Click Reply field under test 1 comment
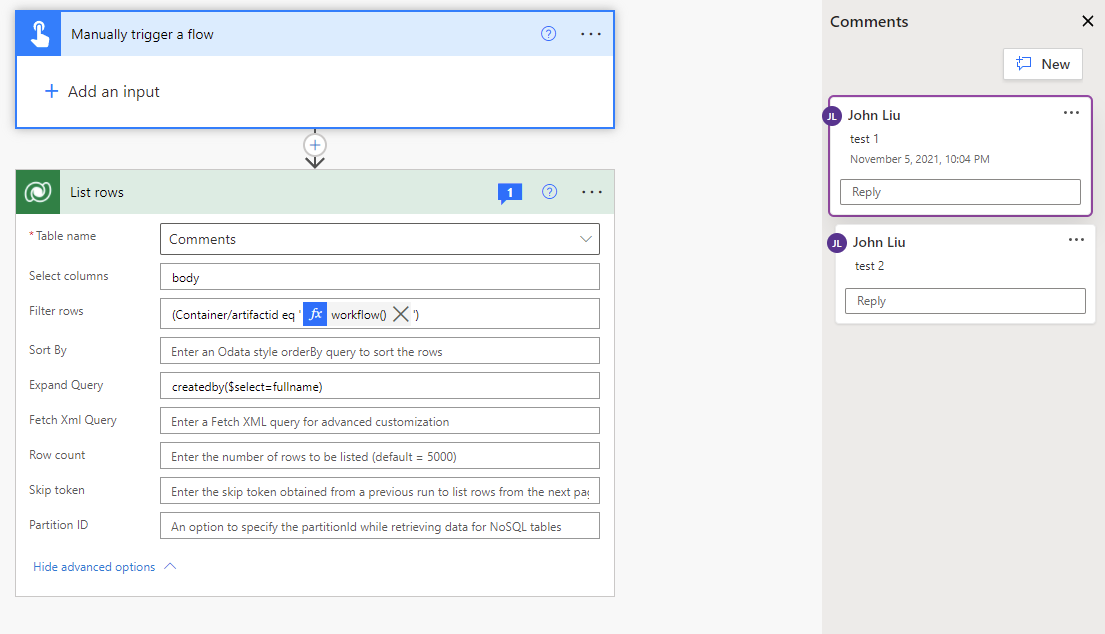The width and height of the screenshot is (1105, 634). (960, 192)
